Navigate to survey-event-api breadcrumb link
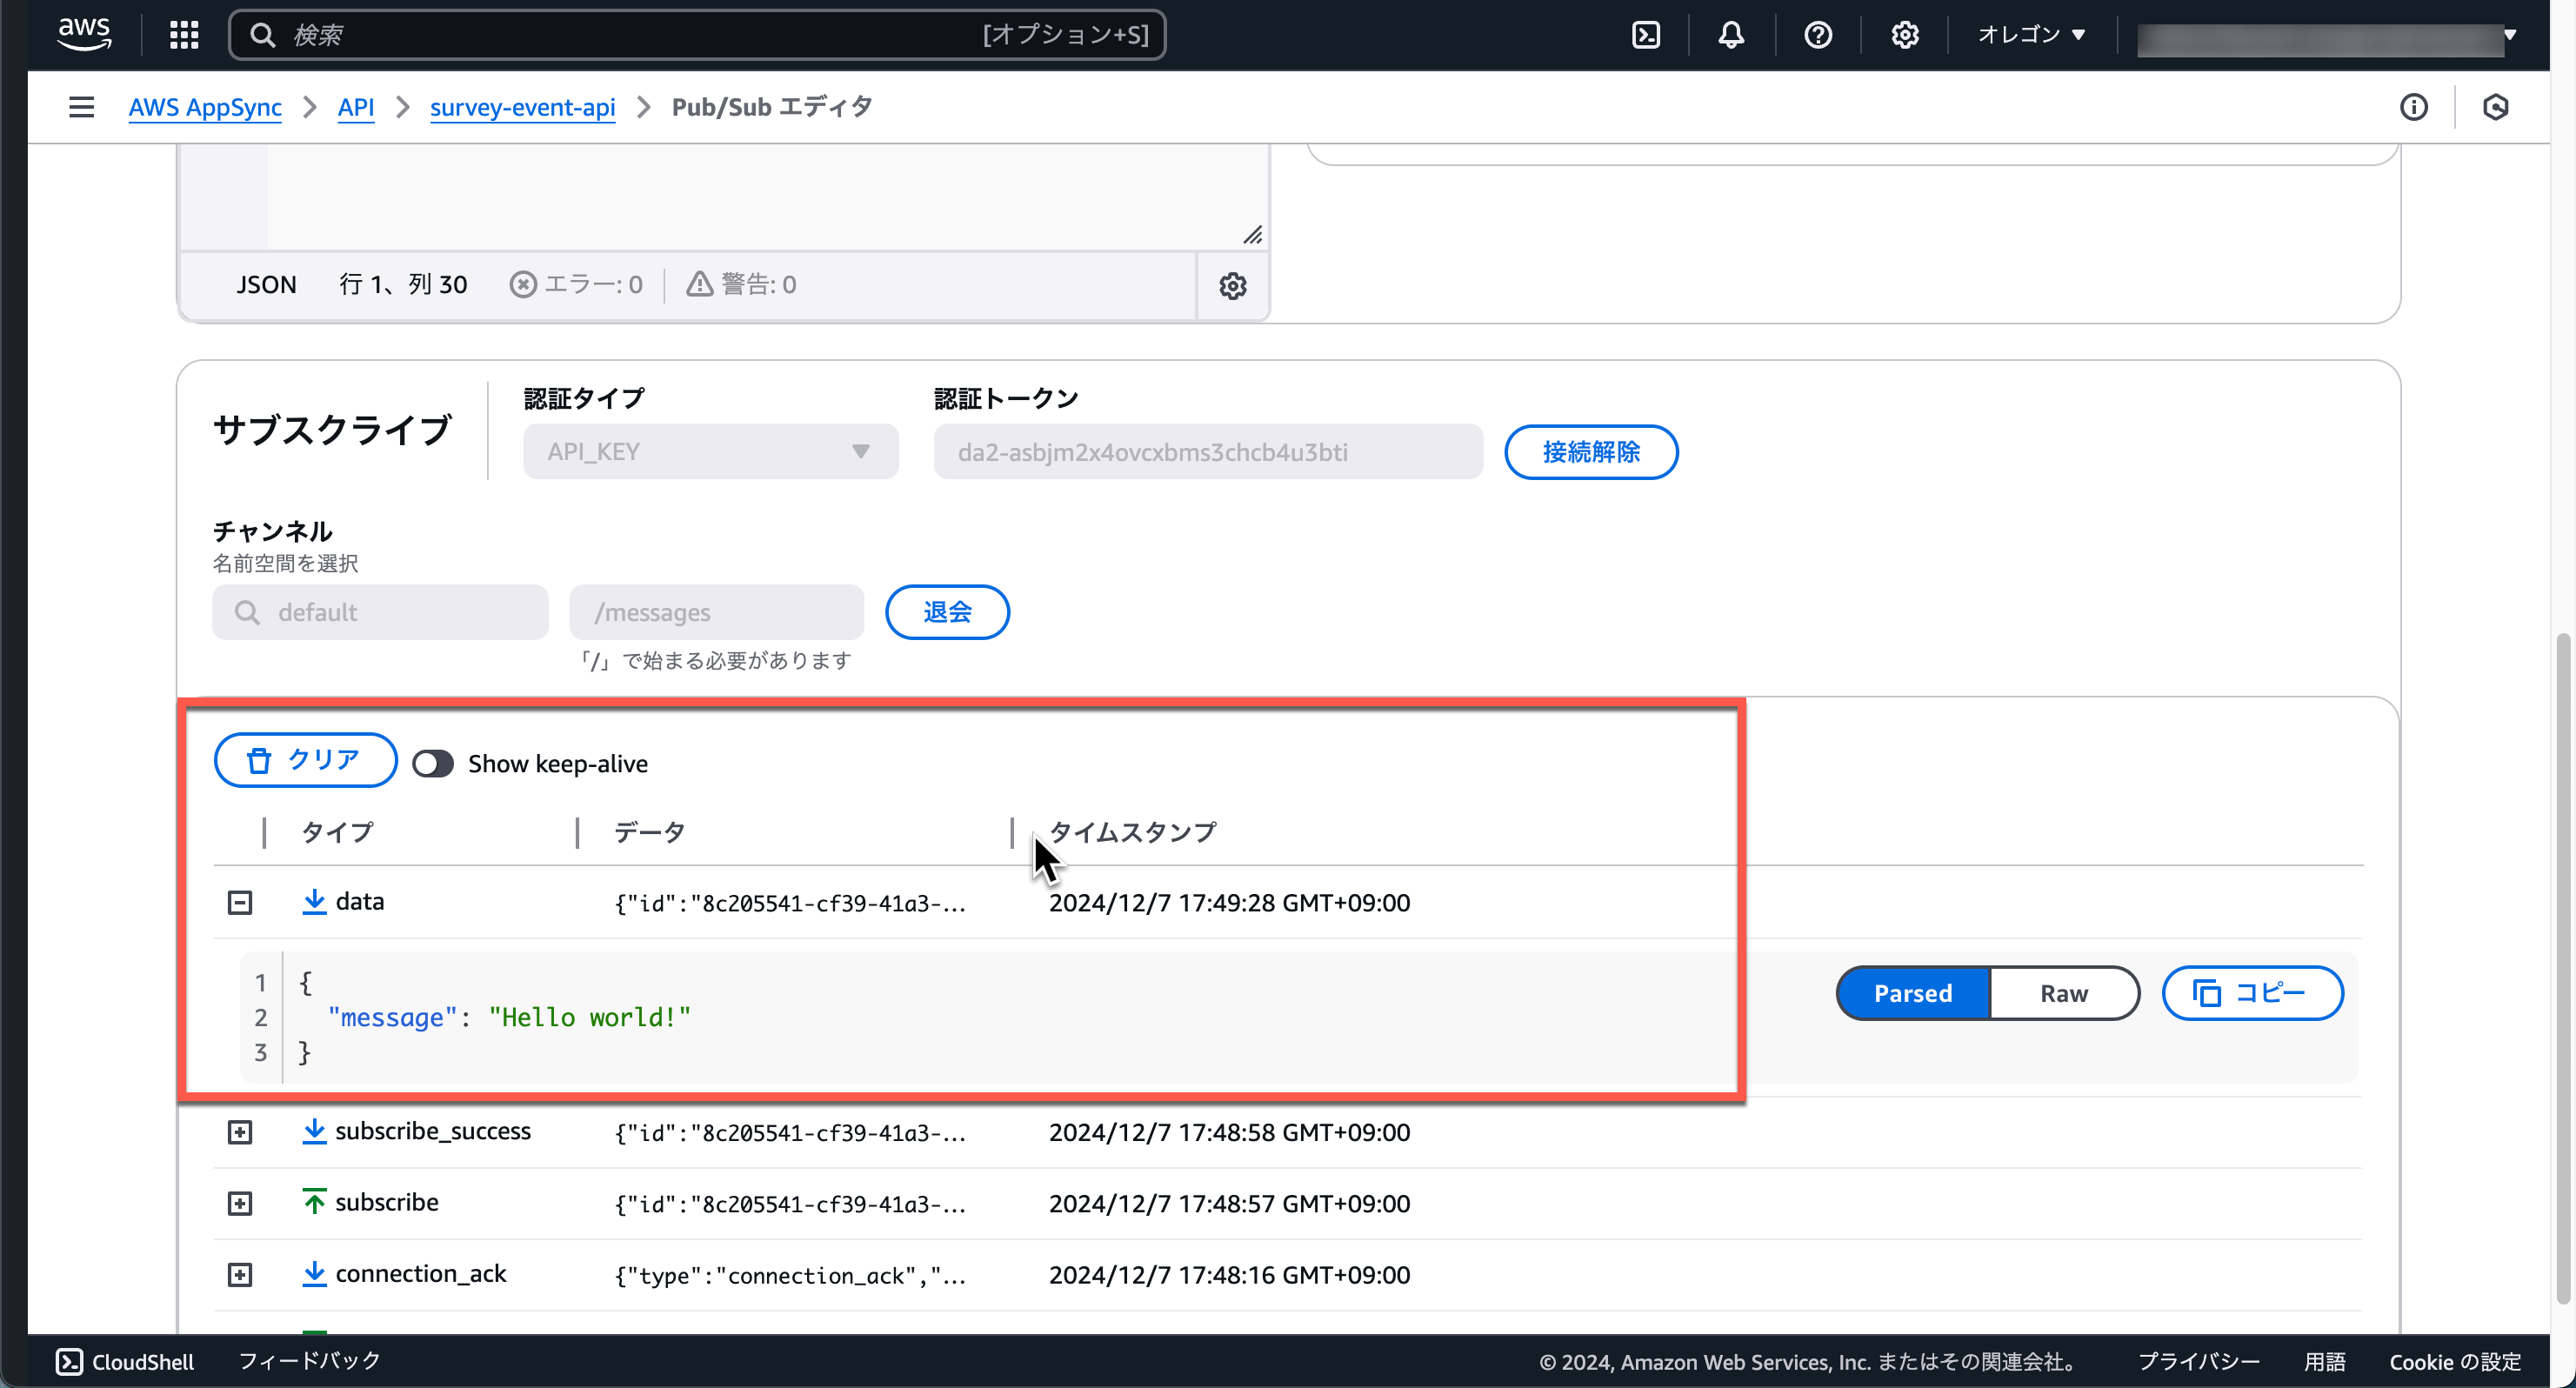 click(x=521, y=107)
